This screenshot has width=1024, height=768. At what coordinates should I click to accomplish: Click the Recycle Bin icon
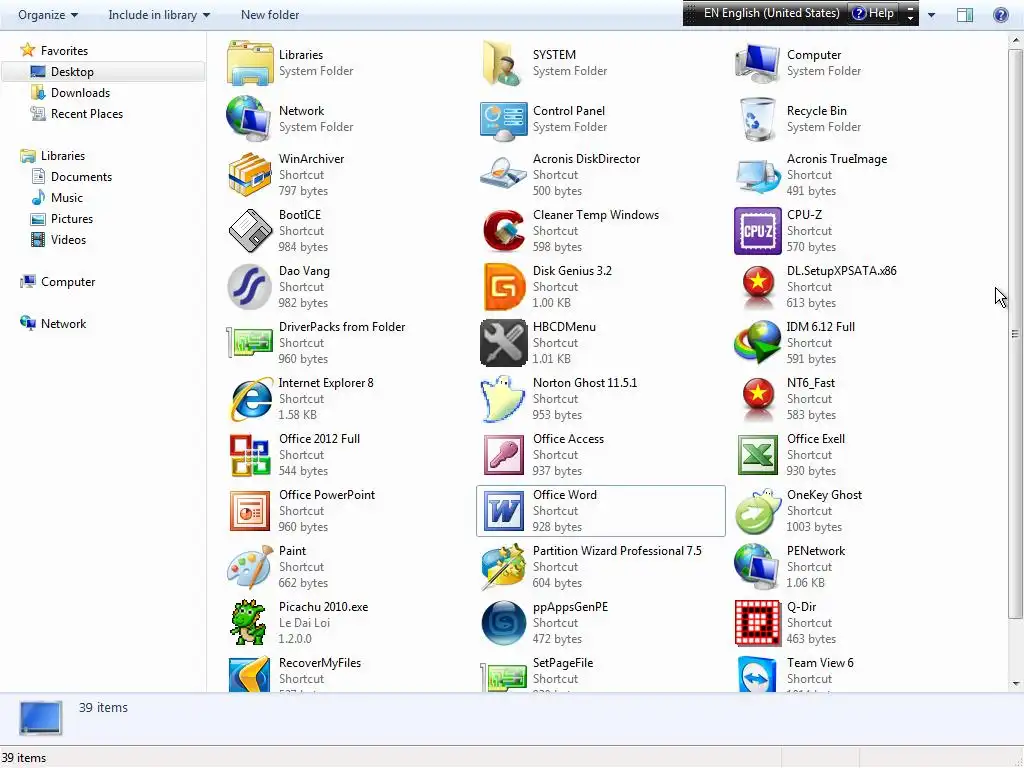(758, 119)
